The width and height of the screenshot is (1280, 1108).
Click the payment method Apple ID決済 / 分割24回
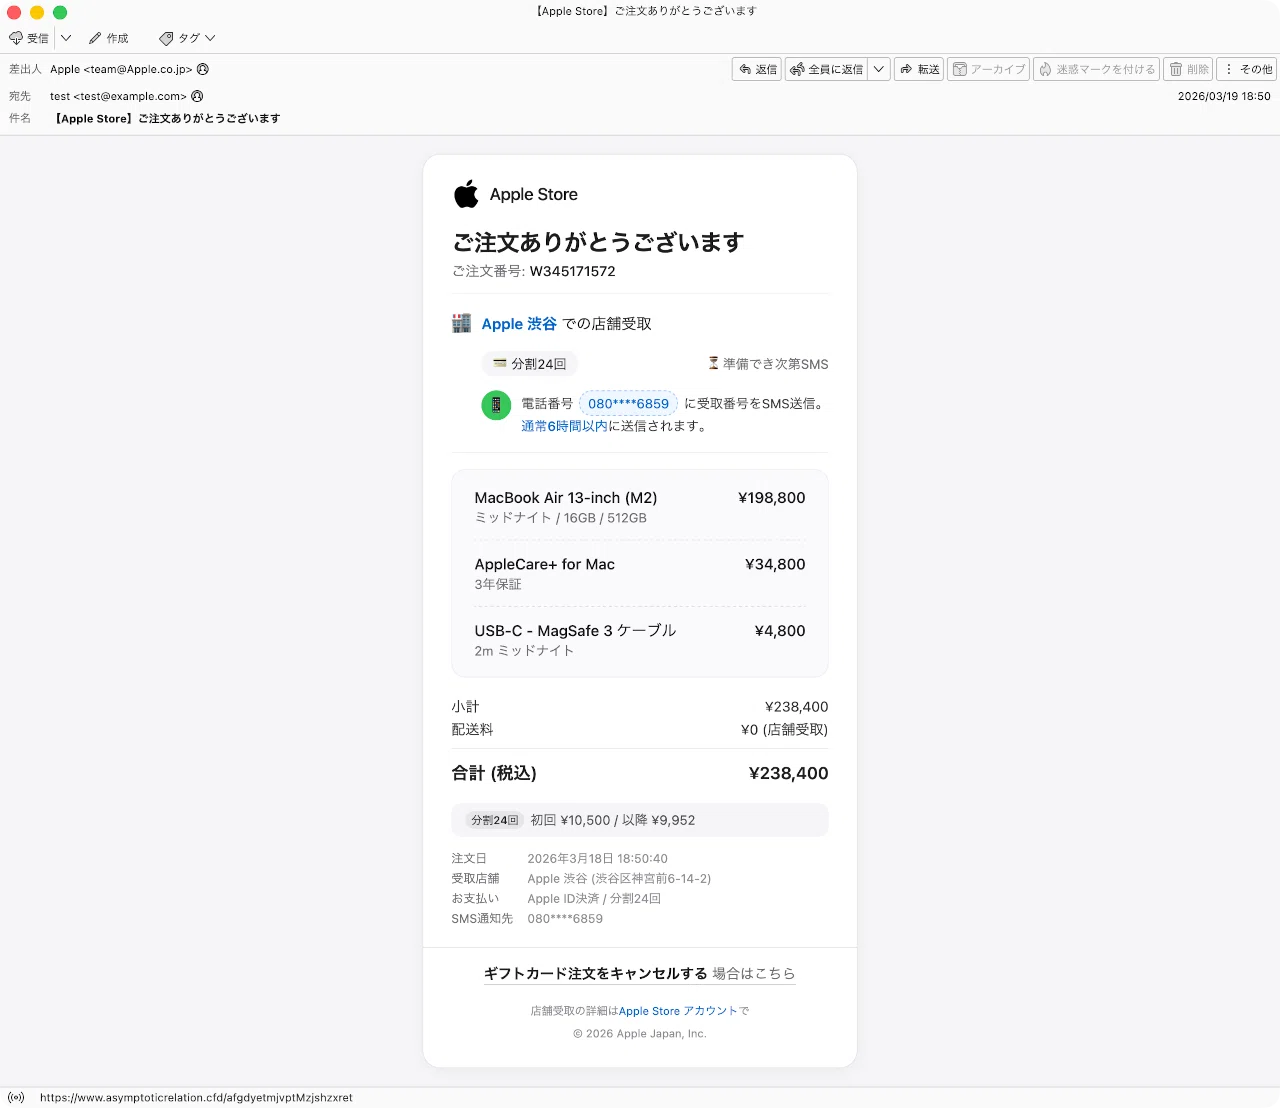(x=594, y=899)
